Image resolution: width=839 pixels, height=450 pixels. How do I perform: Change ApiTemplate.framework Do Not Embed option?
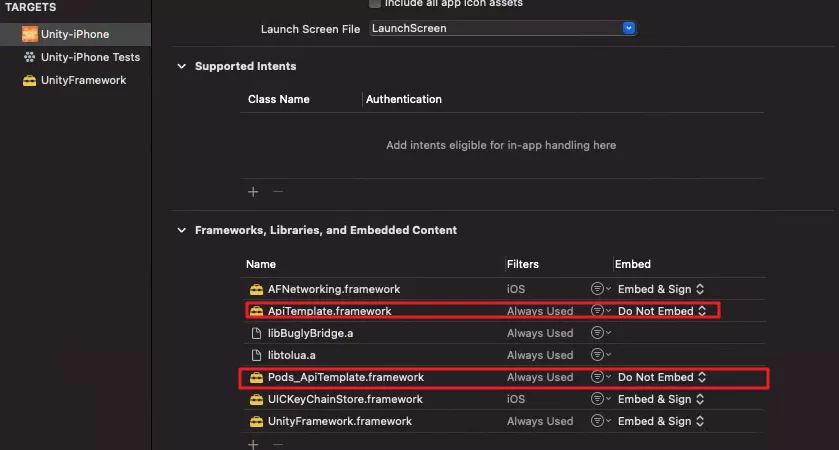click(x=662, y=311)
